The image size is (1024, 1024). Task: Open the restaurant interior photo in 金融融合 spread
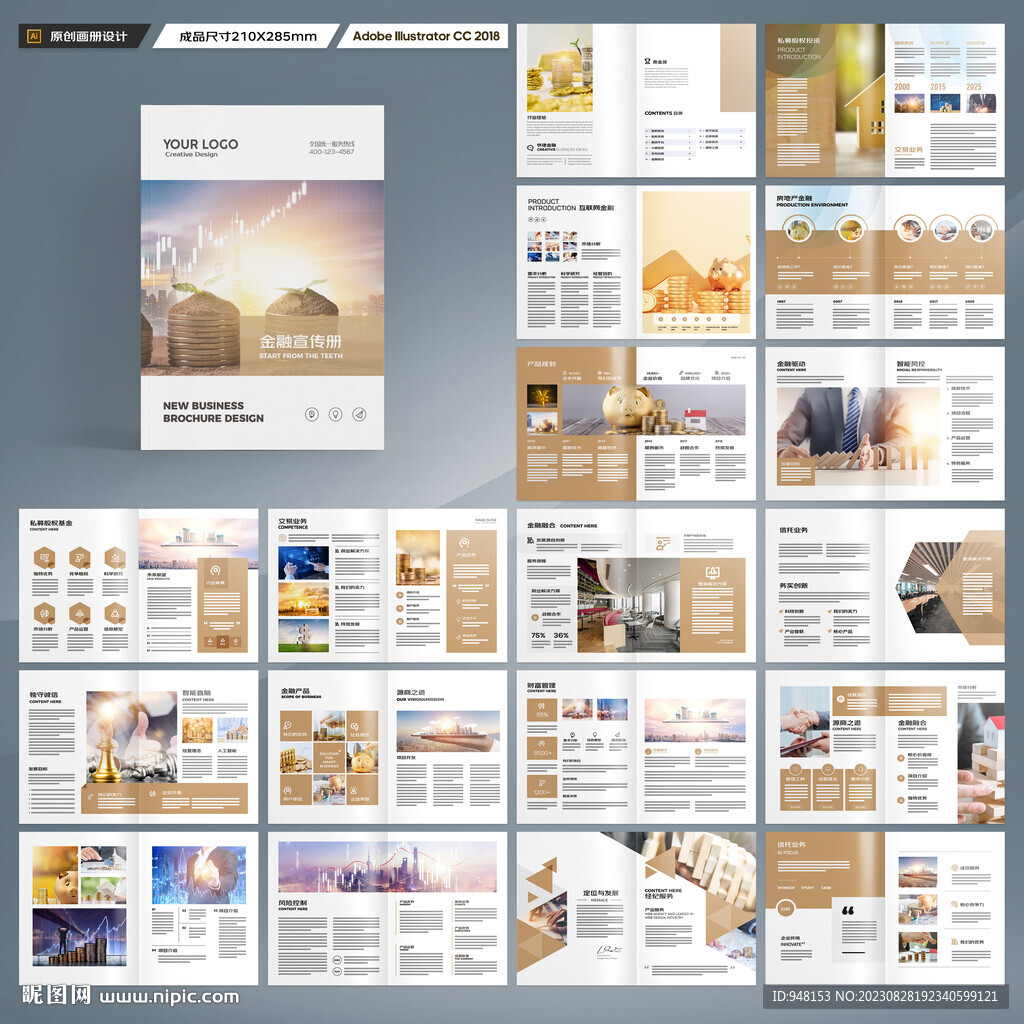[x=628, y=605]
